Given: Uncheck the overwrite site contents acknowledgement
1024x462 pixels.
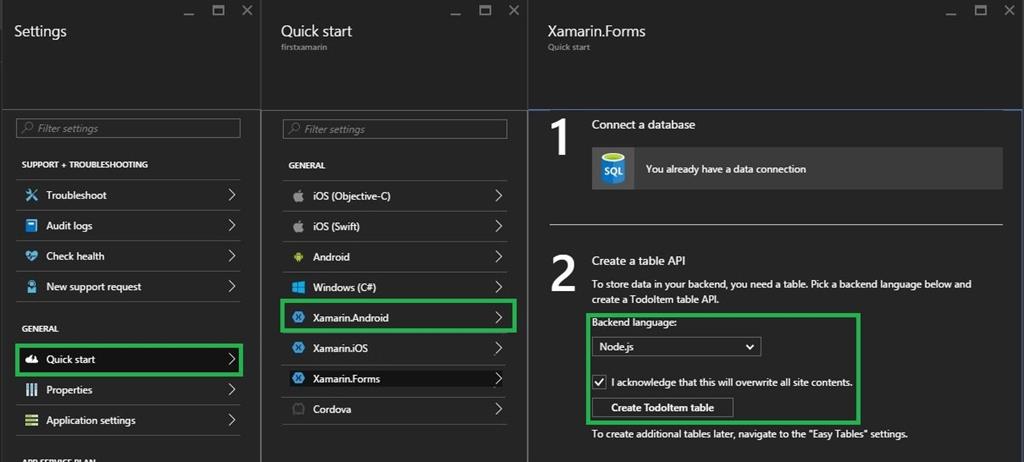Looking at the screenshot, I should [599, 382].
